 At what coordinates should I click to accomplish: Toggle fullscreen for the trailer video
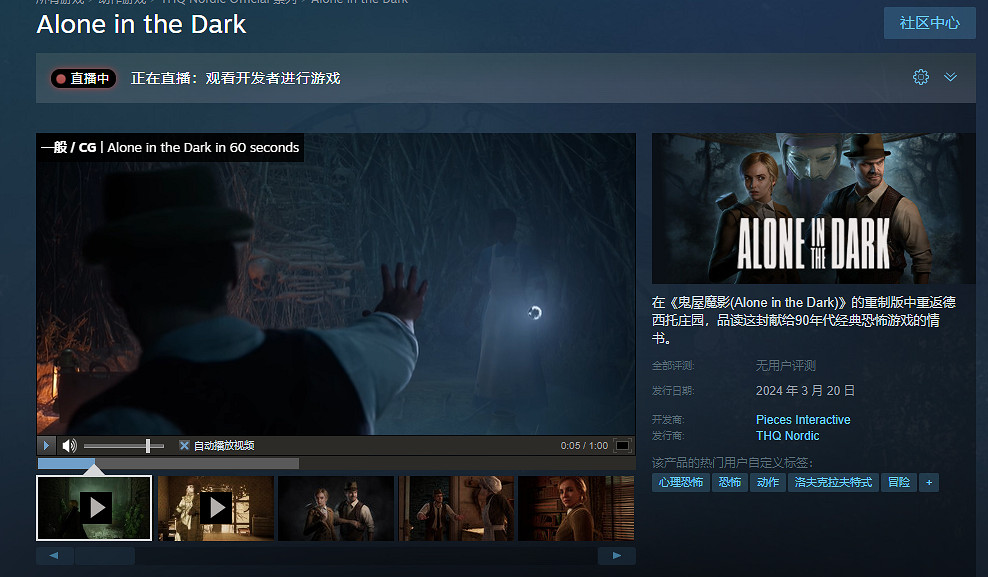622,445
